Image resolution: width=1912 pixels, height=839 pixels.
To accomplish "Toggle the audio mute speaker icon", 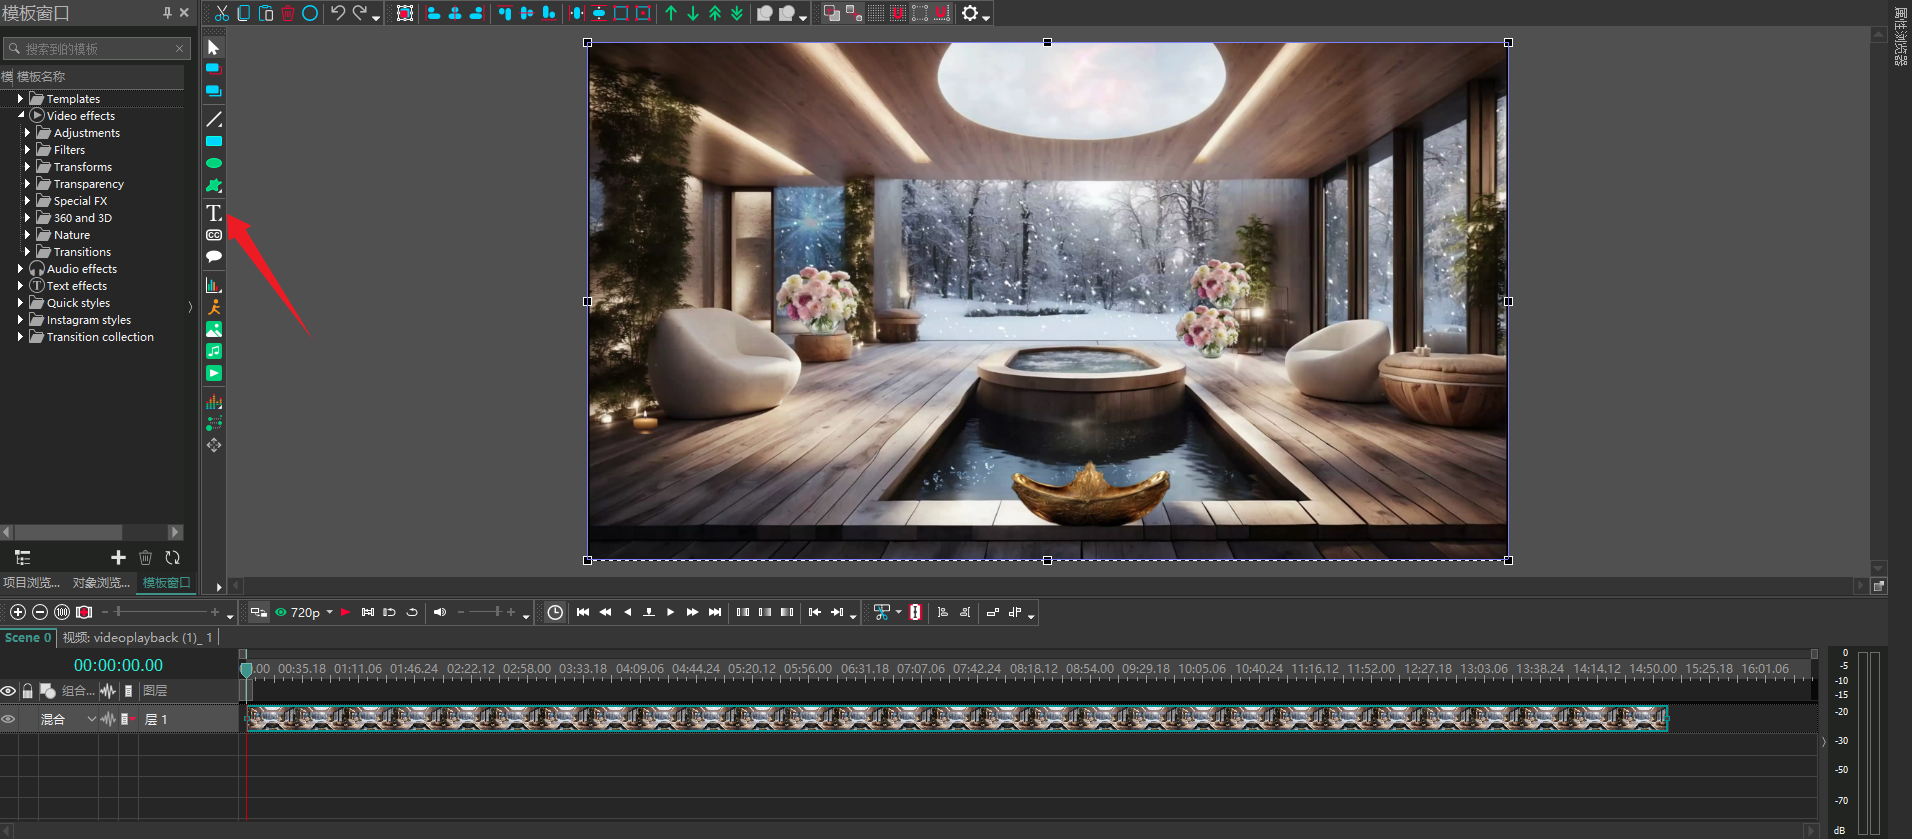I will 439,612.
